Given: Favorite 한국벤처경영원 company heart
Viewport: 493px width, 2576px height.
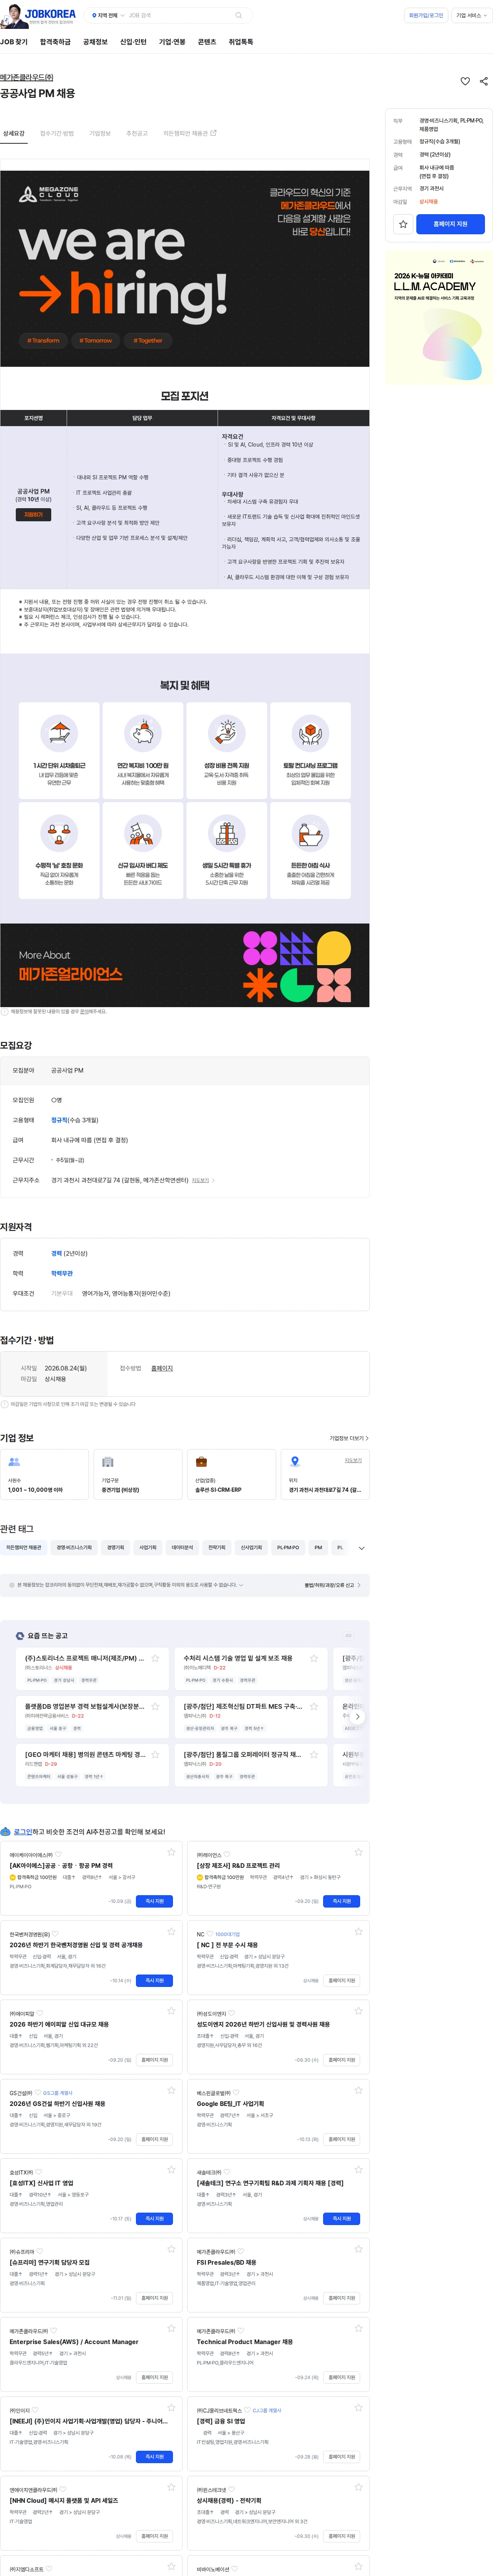Looking at the screenshot, I should tap(55, 1934).
